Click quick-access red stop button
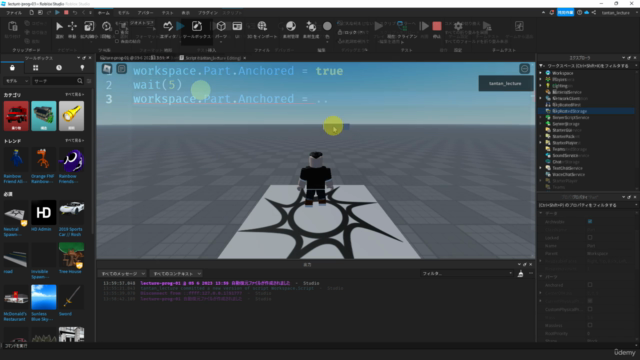Image resolution: width=640 pixels, height=360 pixels. pos(66,13)
